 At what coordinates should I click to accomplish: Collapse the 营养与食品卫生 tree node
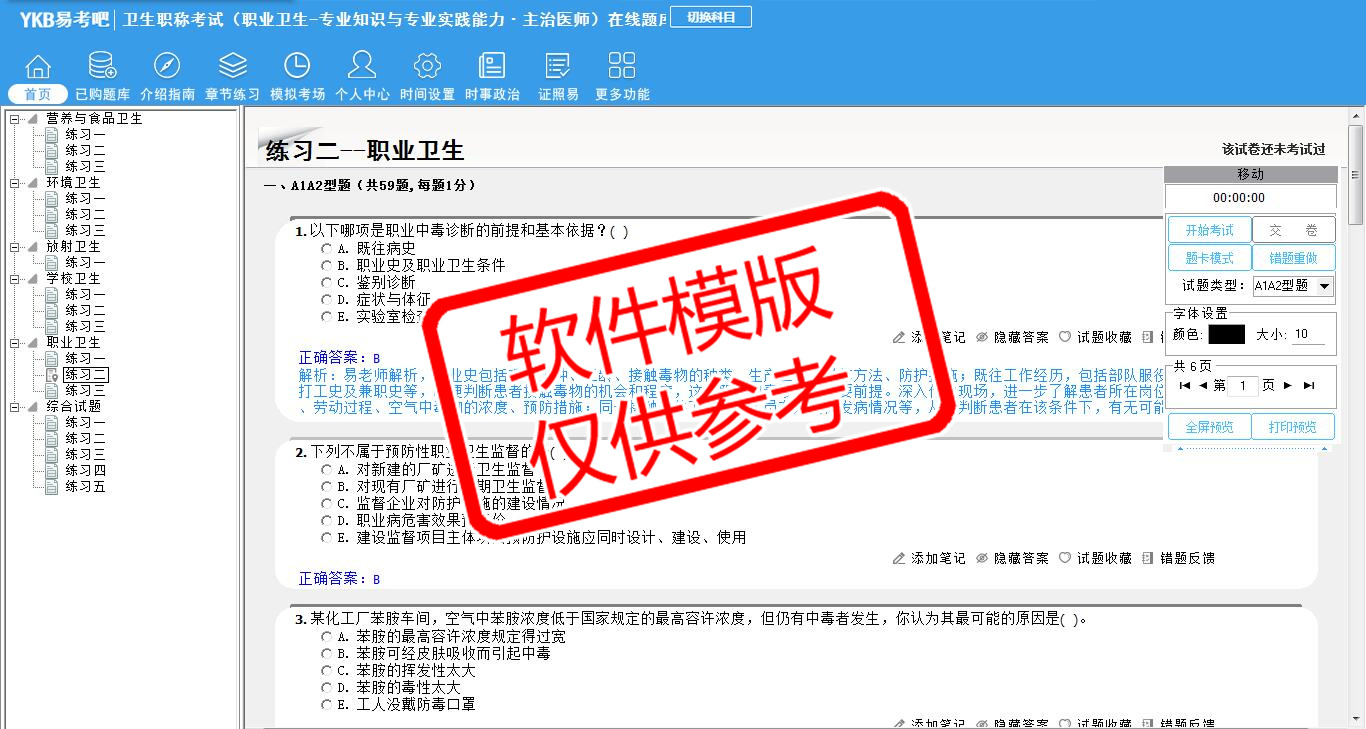[15, 118]
